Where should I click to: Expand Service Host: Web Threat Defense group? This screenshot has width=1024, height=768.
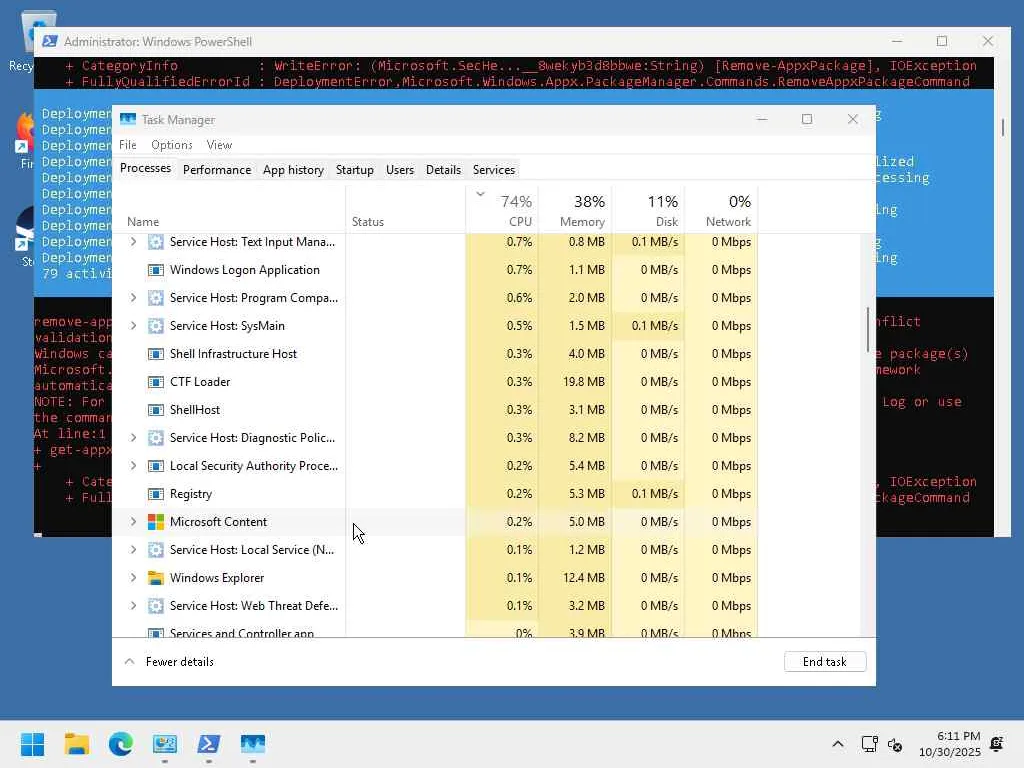[133, 607]
